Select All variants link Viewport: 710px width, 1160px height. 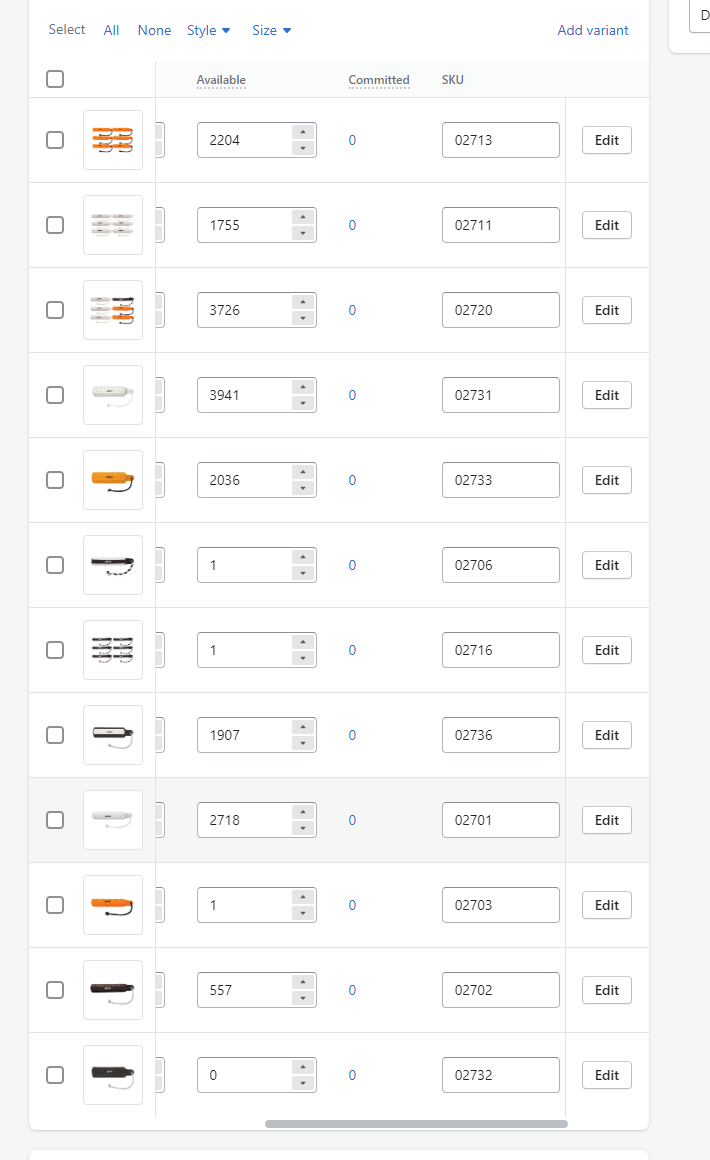point(111,30)
